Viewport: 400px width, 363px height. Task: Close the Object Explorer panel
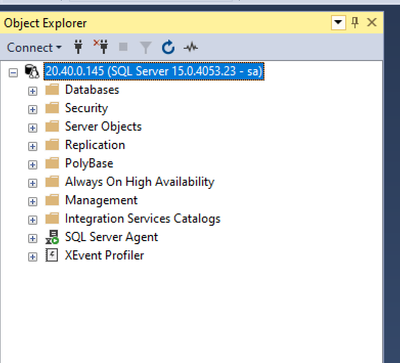372,23
